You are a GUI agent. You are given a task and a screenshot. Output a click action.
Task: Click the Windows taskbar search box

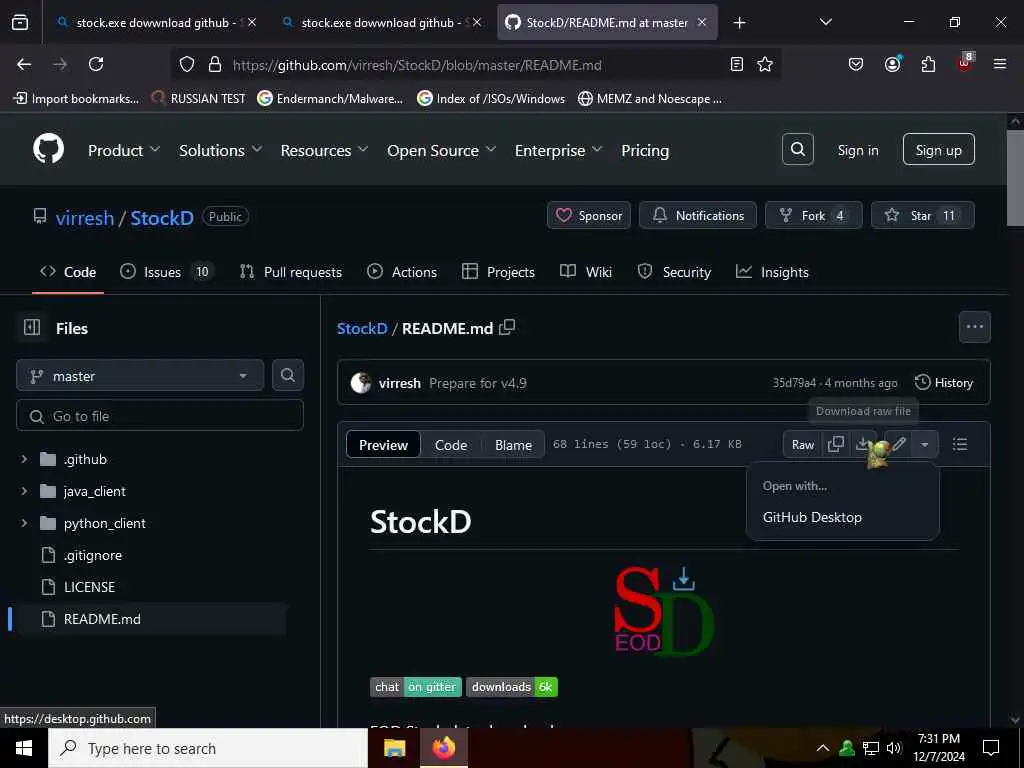[208, 748]
